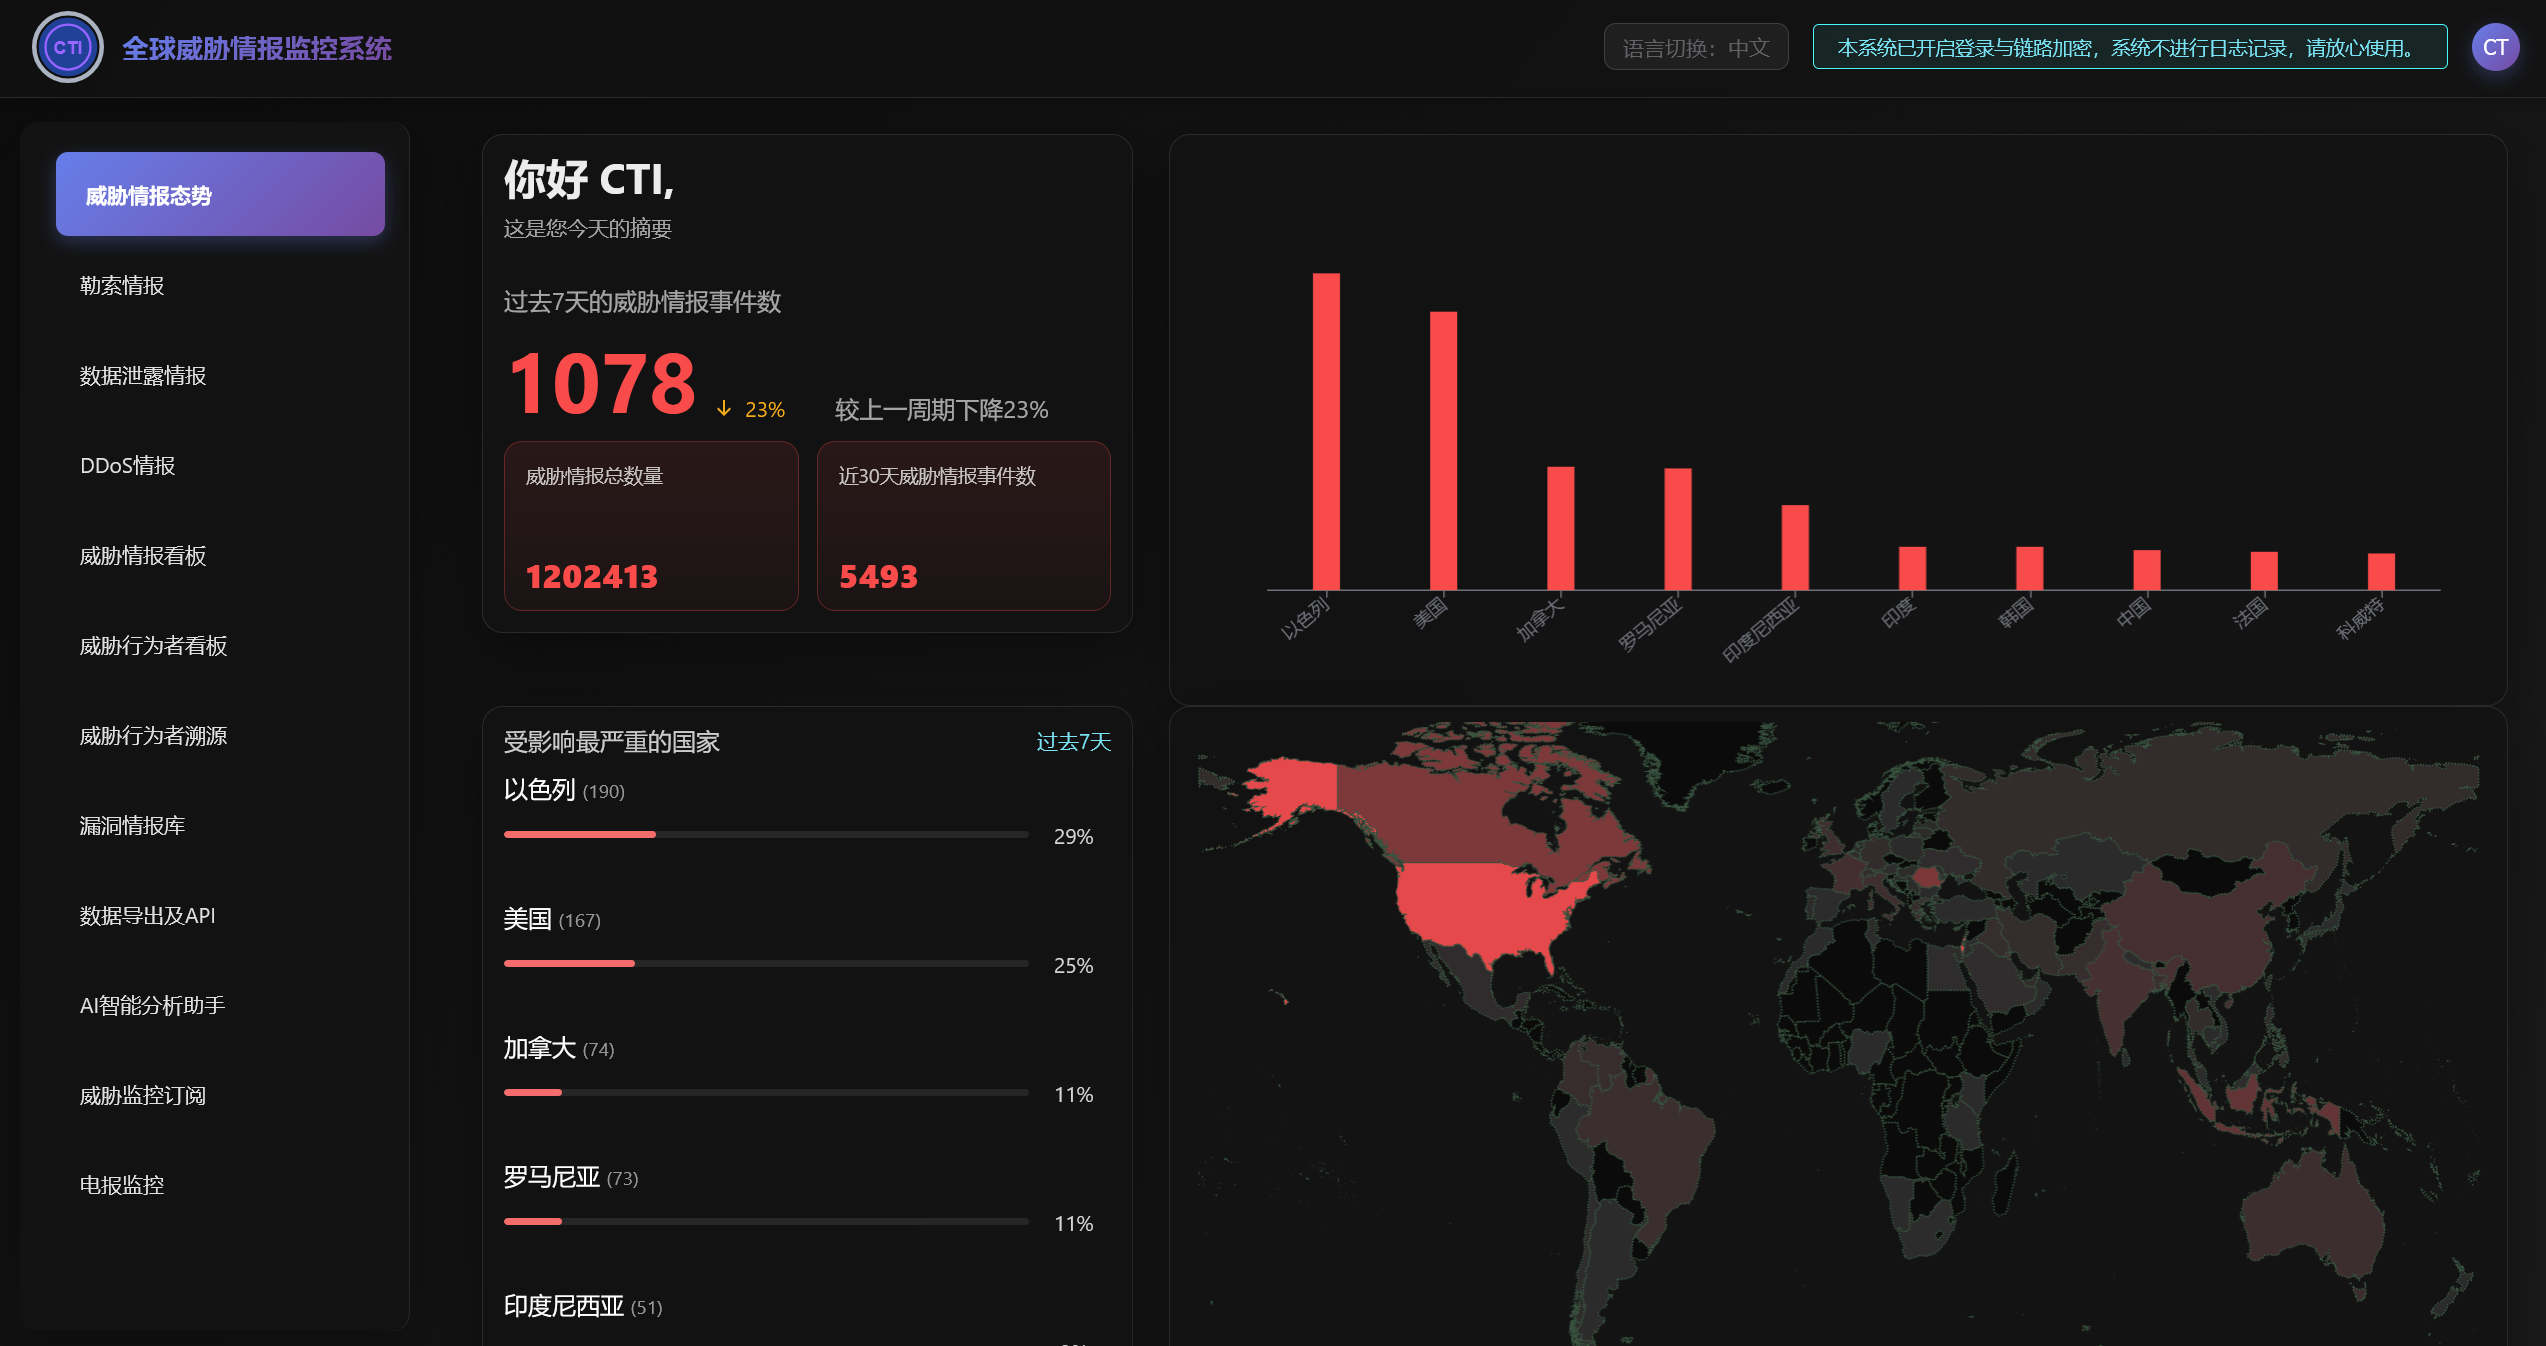2546x1346 pixels.
Task: Select the 过去7天 time range filter
Action: (1073, 741)
